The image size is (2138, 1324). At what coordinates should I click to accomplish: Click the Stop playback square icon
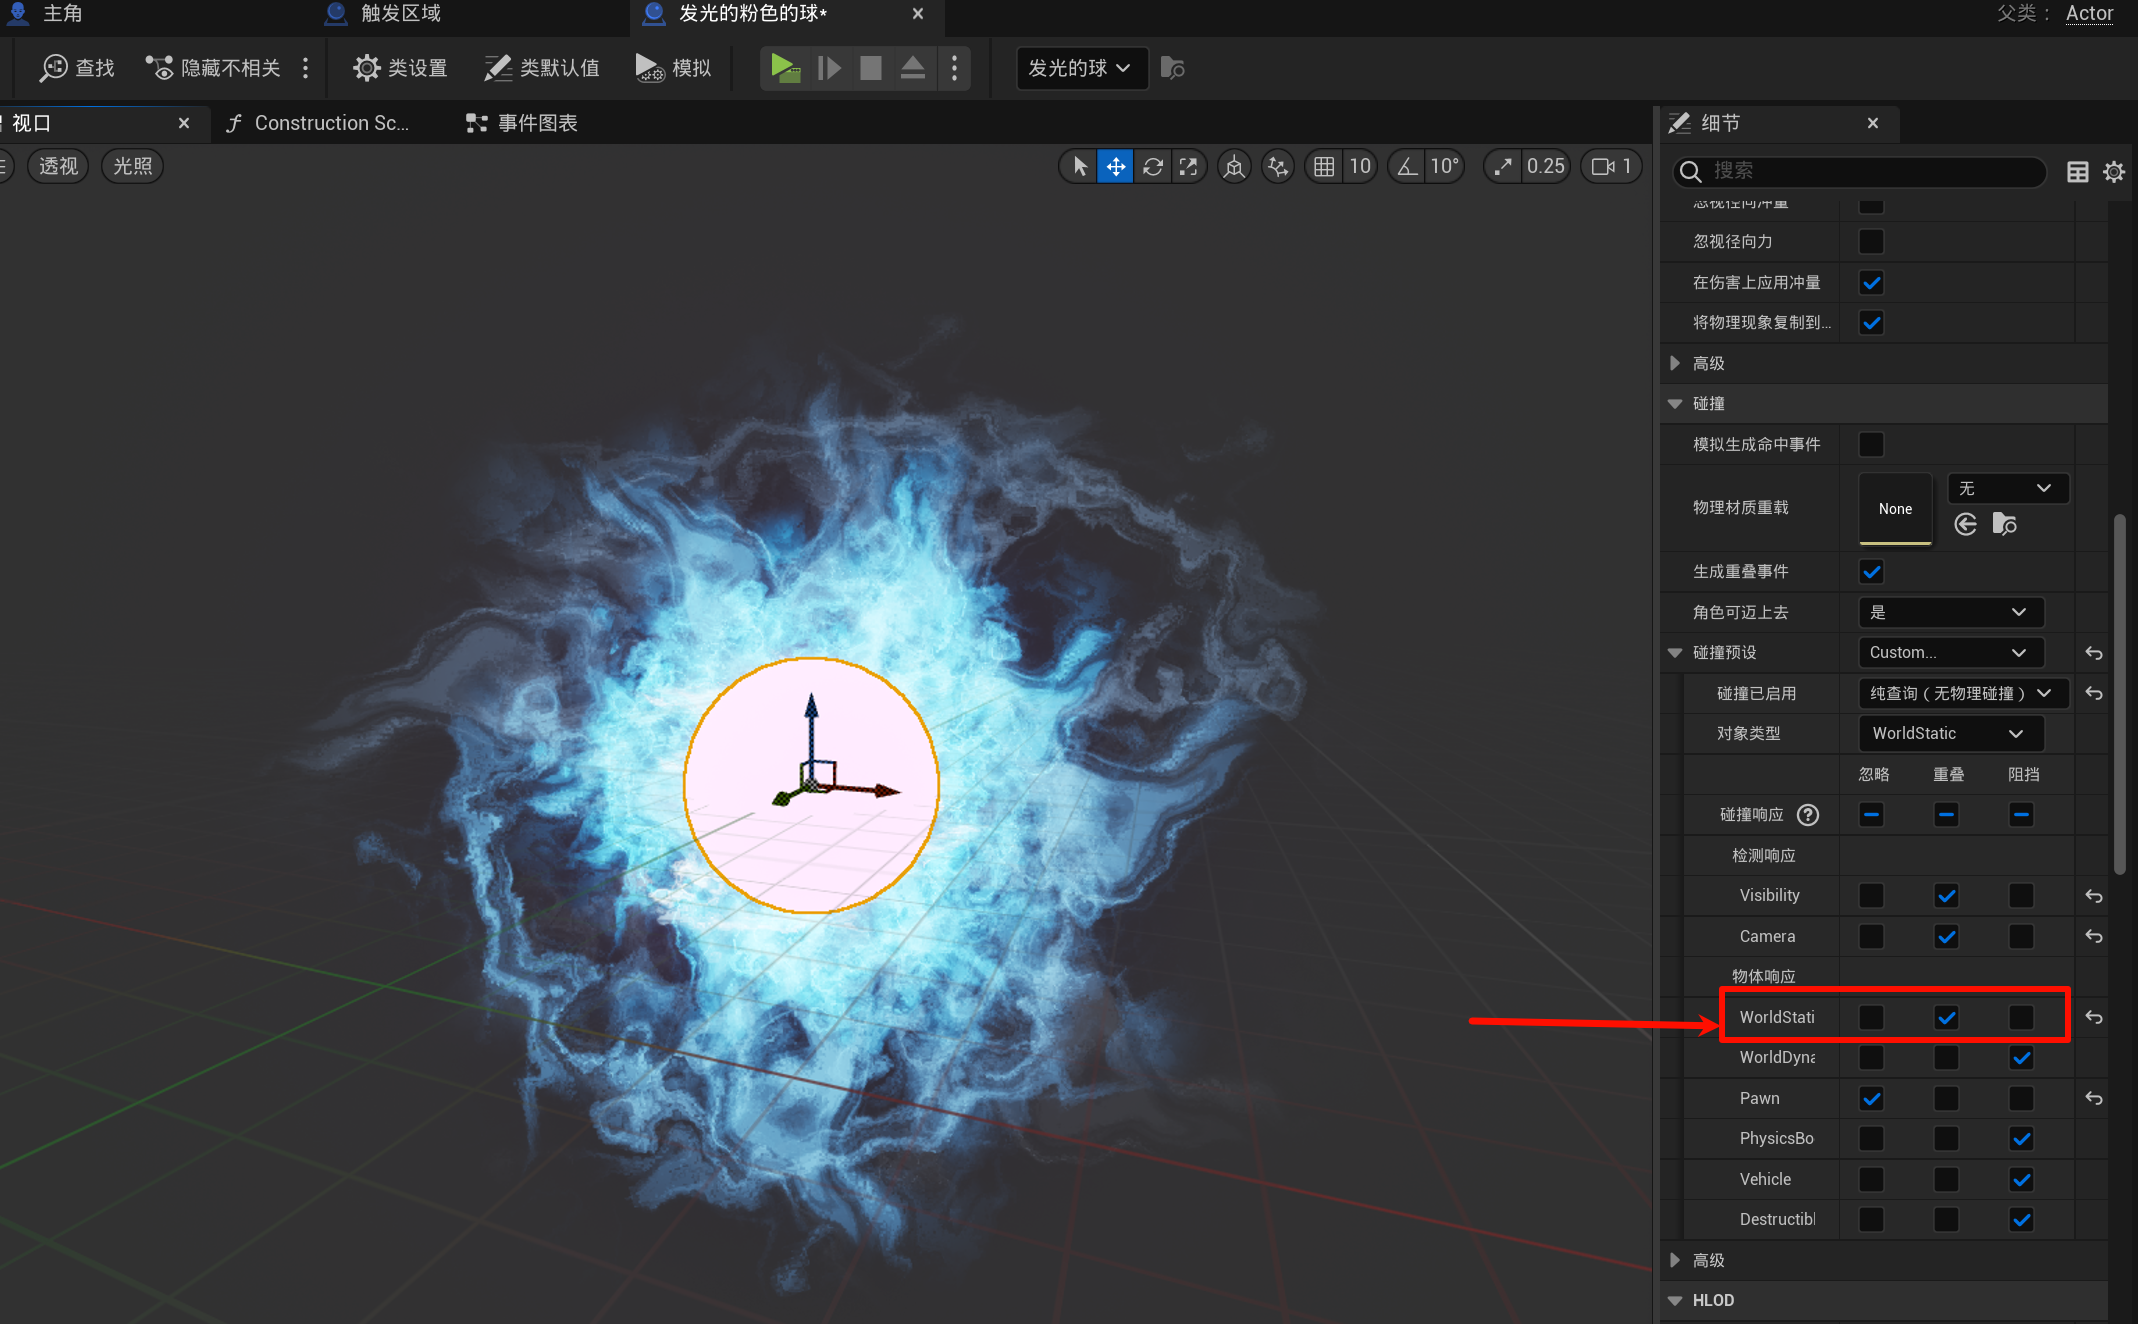[x=871, y=68]
